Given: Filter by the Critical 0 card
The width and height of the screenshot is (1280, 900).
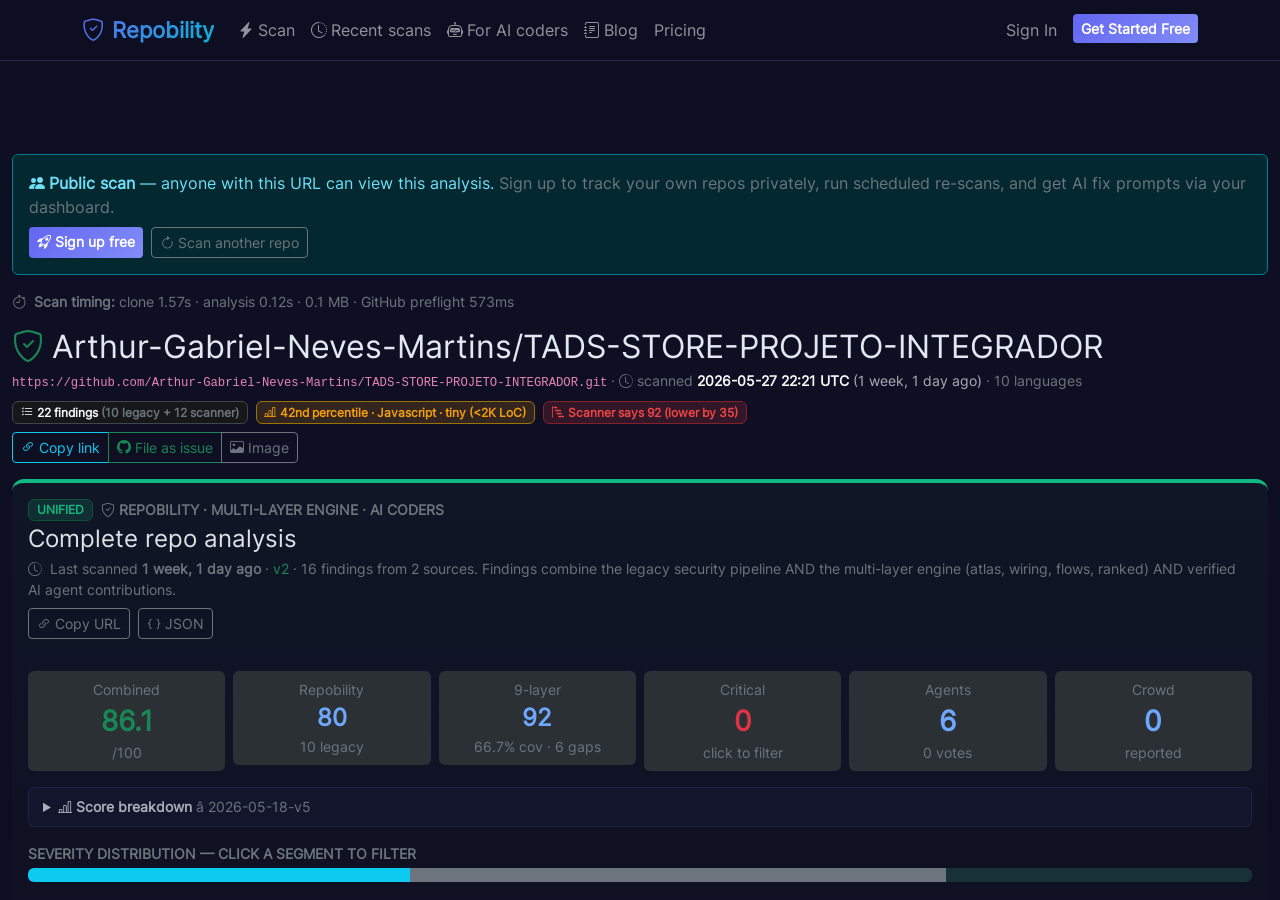Looking at the screenshot, I should tap(742, 721).
